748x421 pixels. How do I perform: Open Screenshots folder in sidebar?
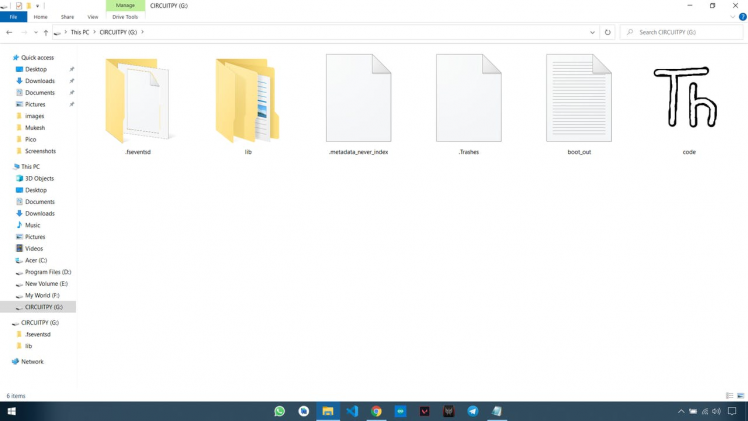click(x=40, y=151)
